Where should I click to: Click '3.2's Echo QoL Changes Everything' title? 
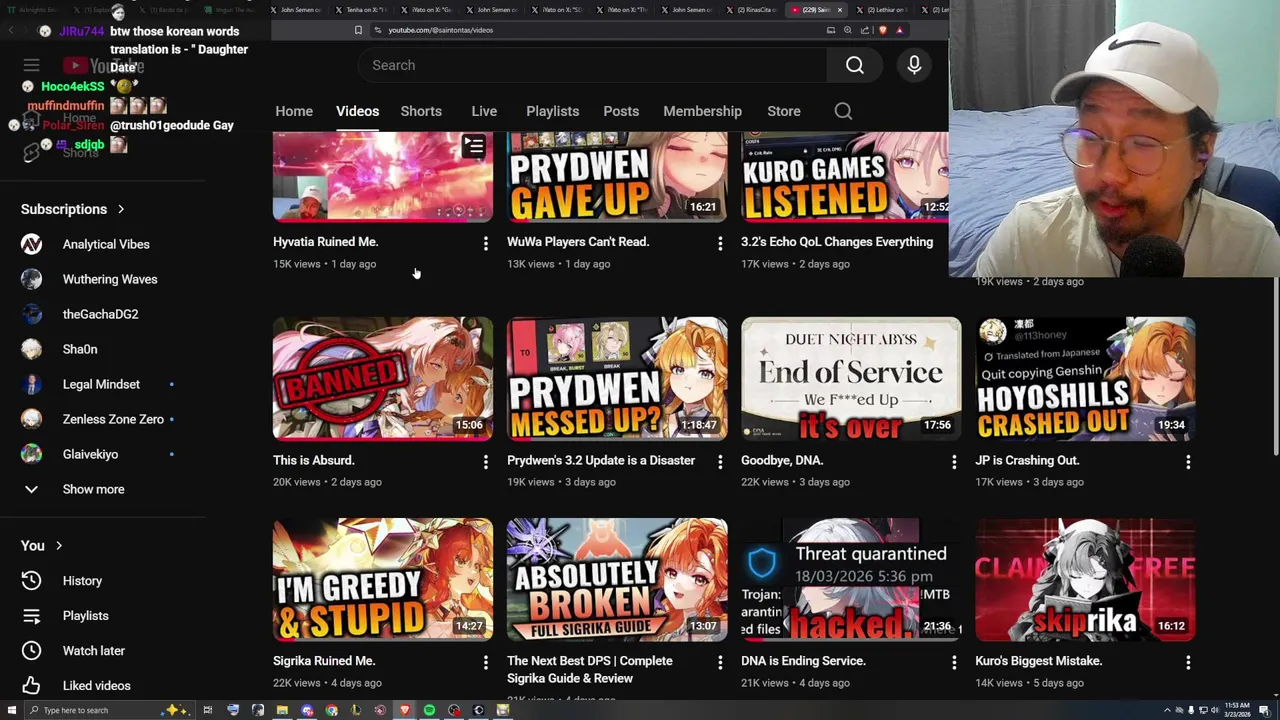click(x=837, y=242)
